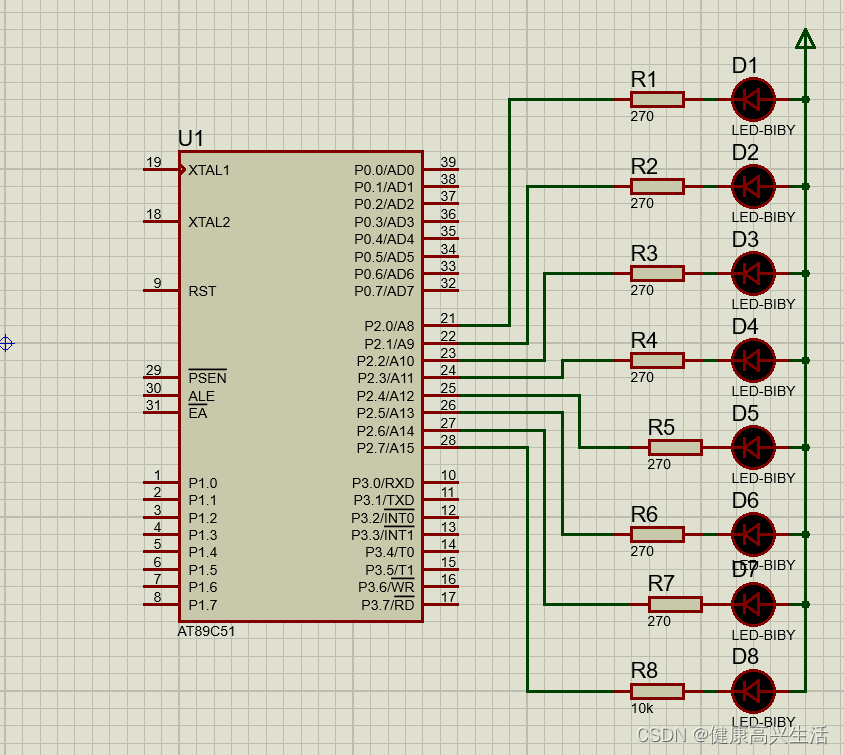
Task: Click the P3.6/WR pin label
Action: [x=386, y=587]
